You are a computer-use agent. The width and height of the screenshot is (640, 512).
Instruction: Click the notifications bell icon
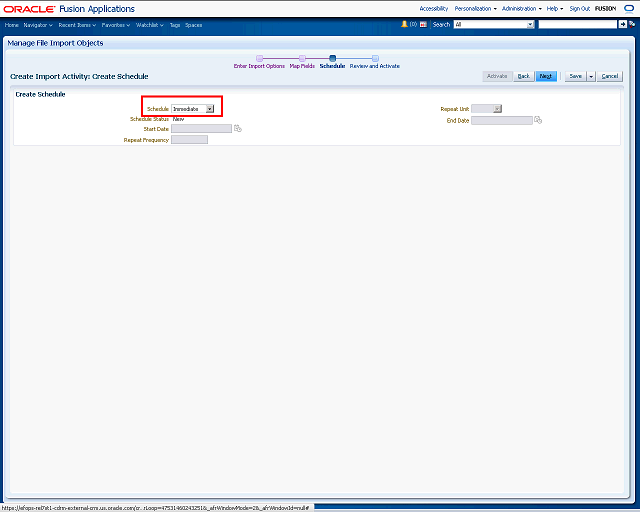[404, 24]
